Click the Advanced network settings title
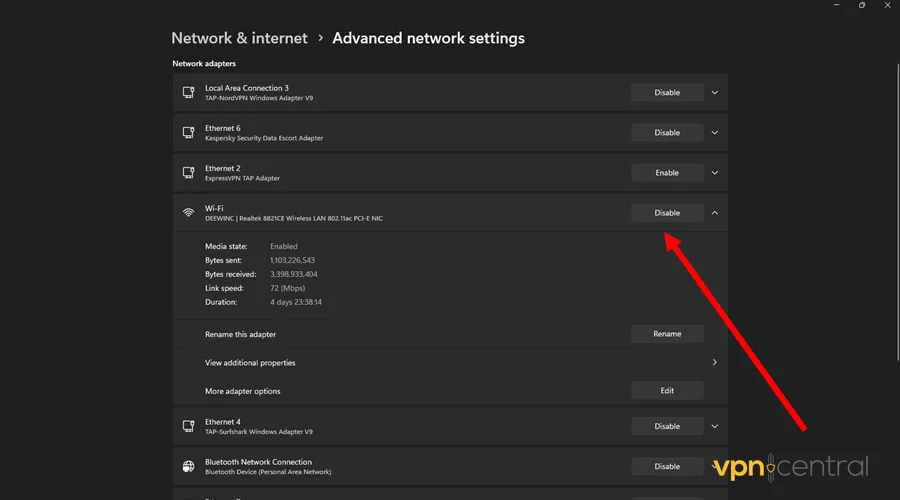Image resolution: width=900 pixels, height=500 pixels. click(x=428, y=38)
